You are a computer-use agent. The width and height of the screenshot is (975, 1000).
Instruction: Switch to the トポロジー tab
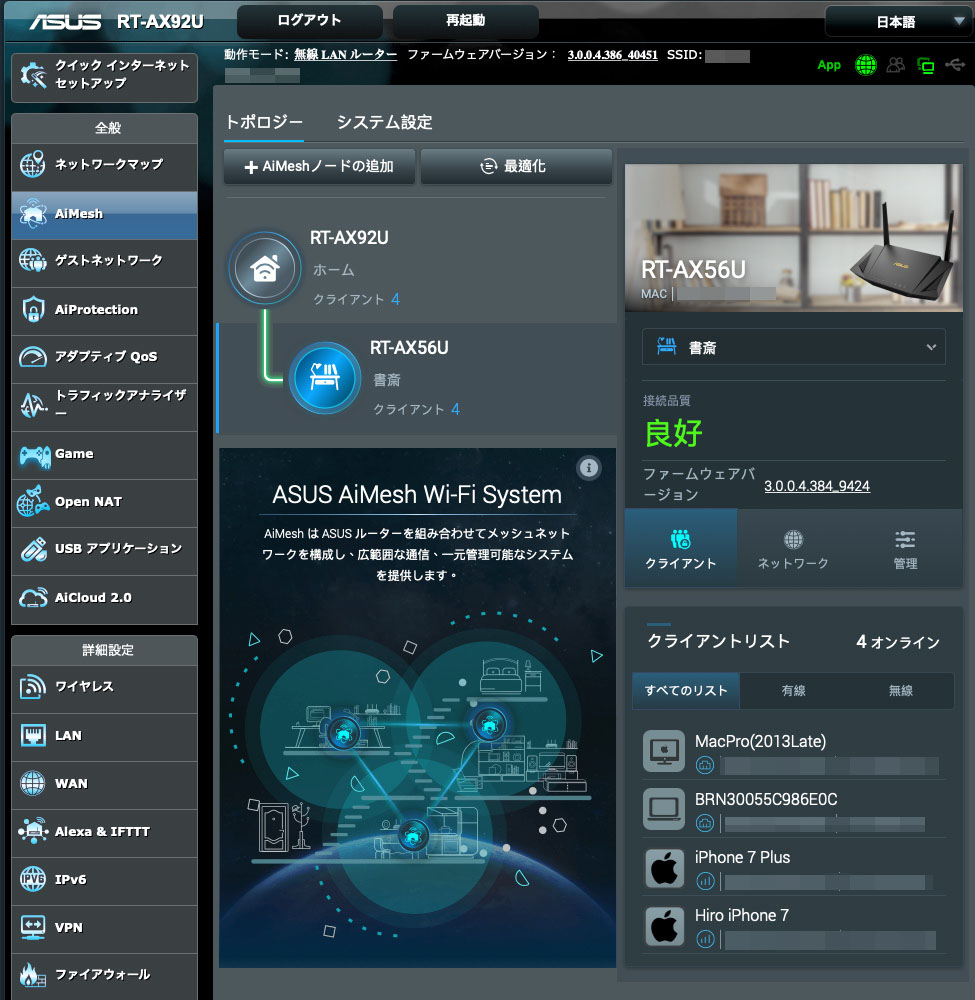(264, 122)
